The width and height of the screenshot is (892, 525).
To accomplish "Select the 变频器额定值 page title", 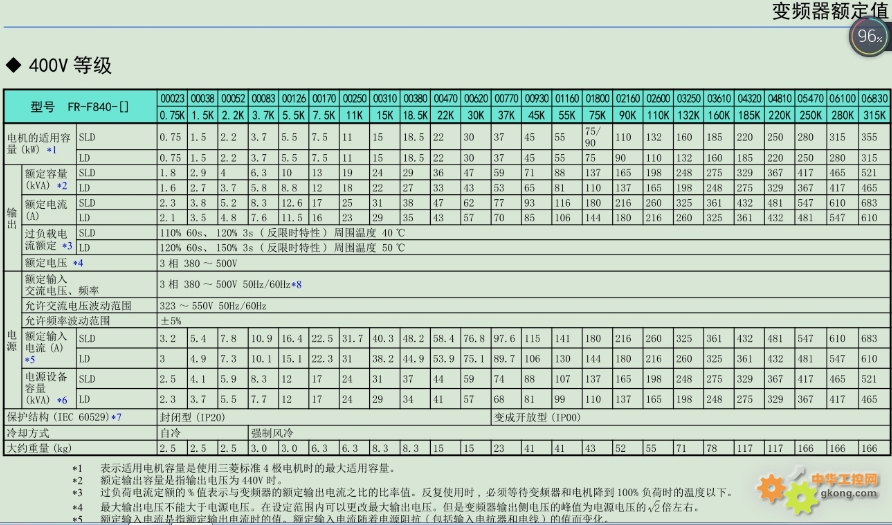I will click(831, 11).
